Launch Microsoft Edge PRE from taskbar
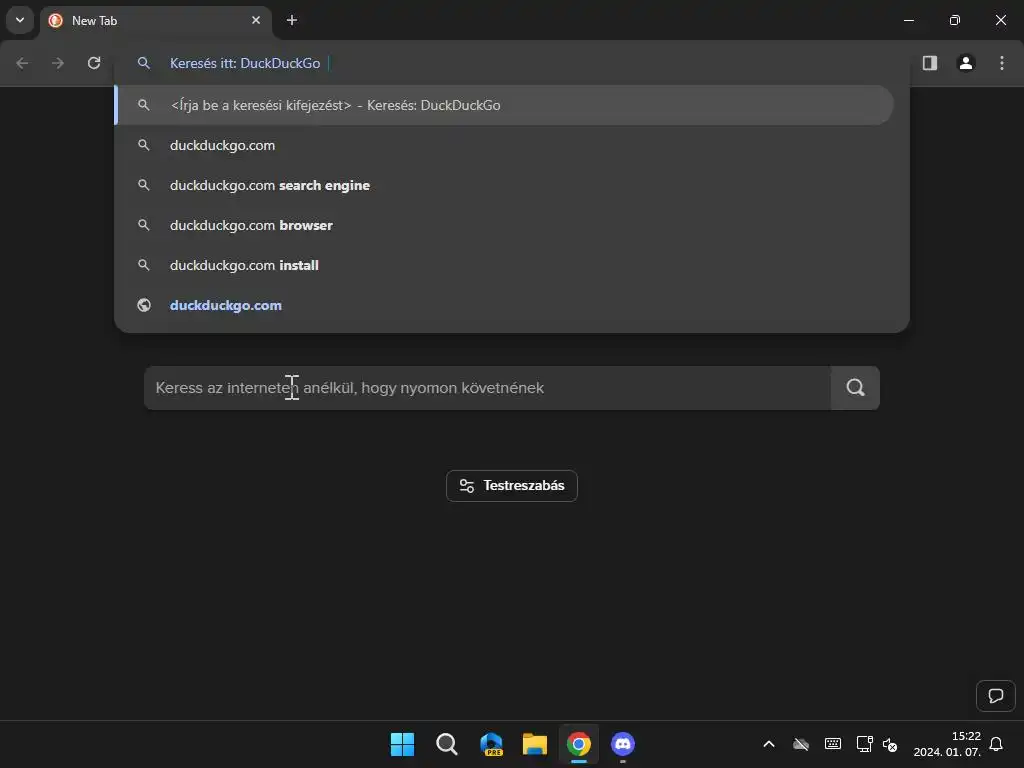 [491, 744]
